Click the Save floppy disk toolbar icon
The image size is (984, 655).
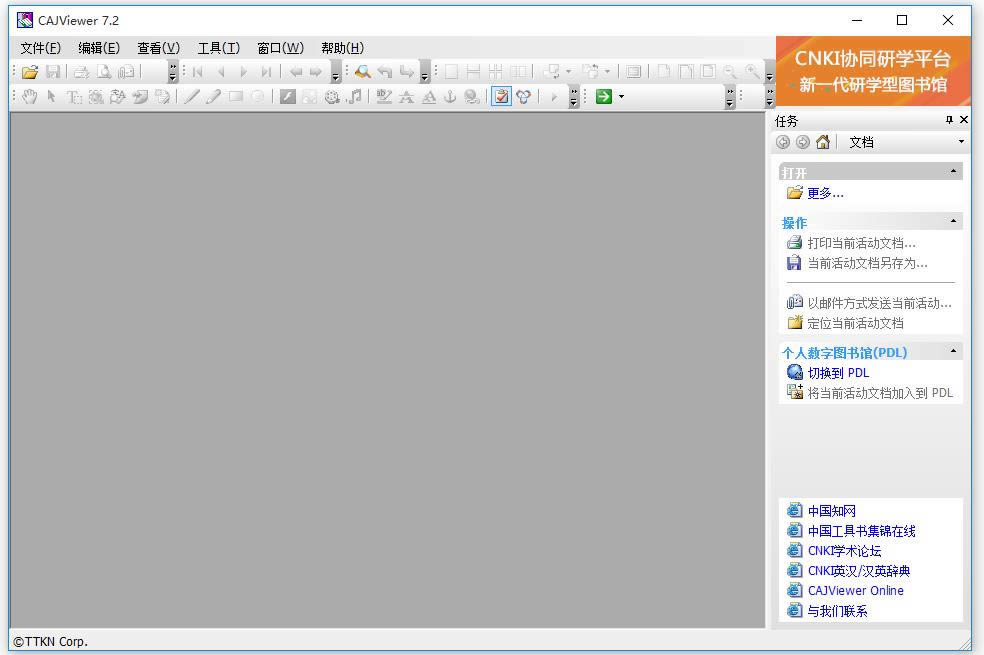tap(53, 72)
